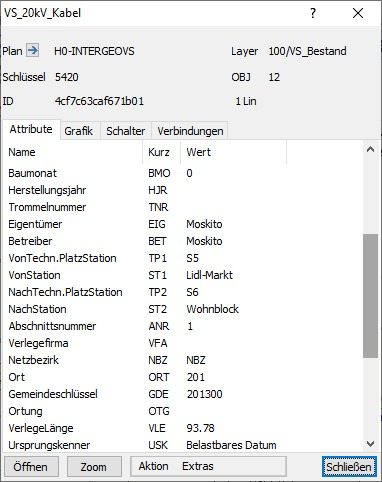This screenshot has width=382, height=482.
Task: Click the scrollbar up arrow
Action: click(x=370, y=149)
